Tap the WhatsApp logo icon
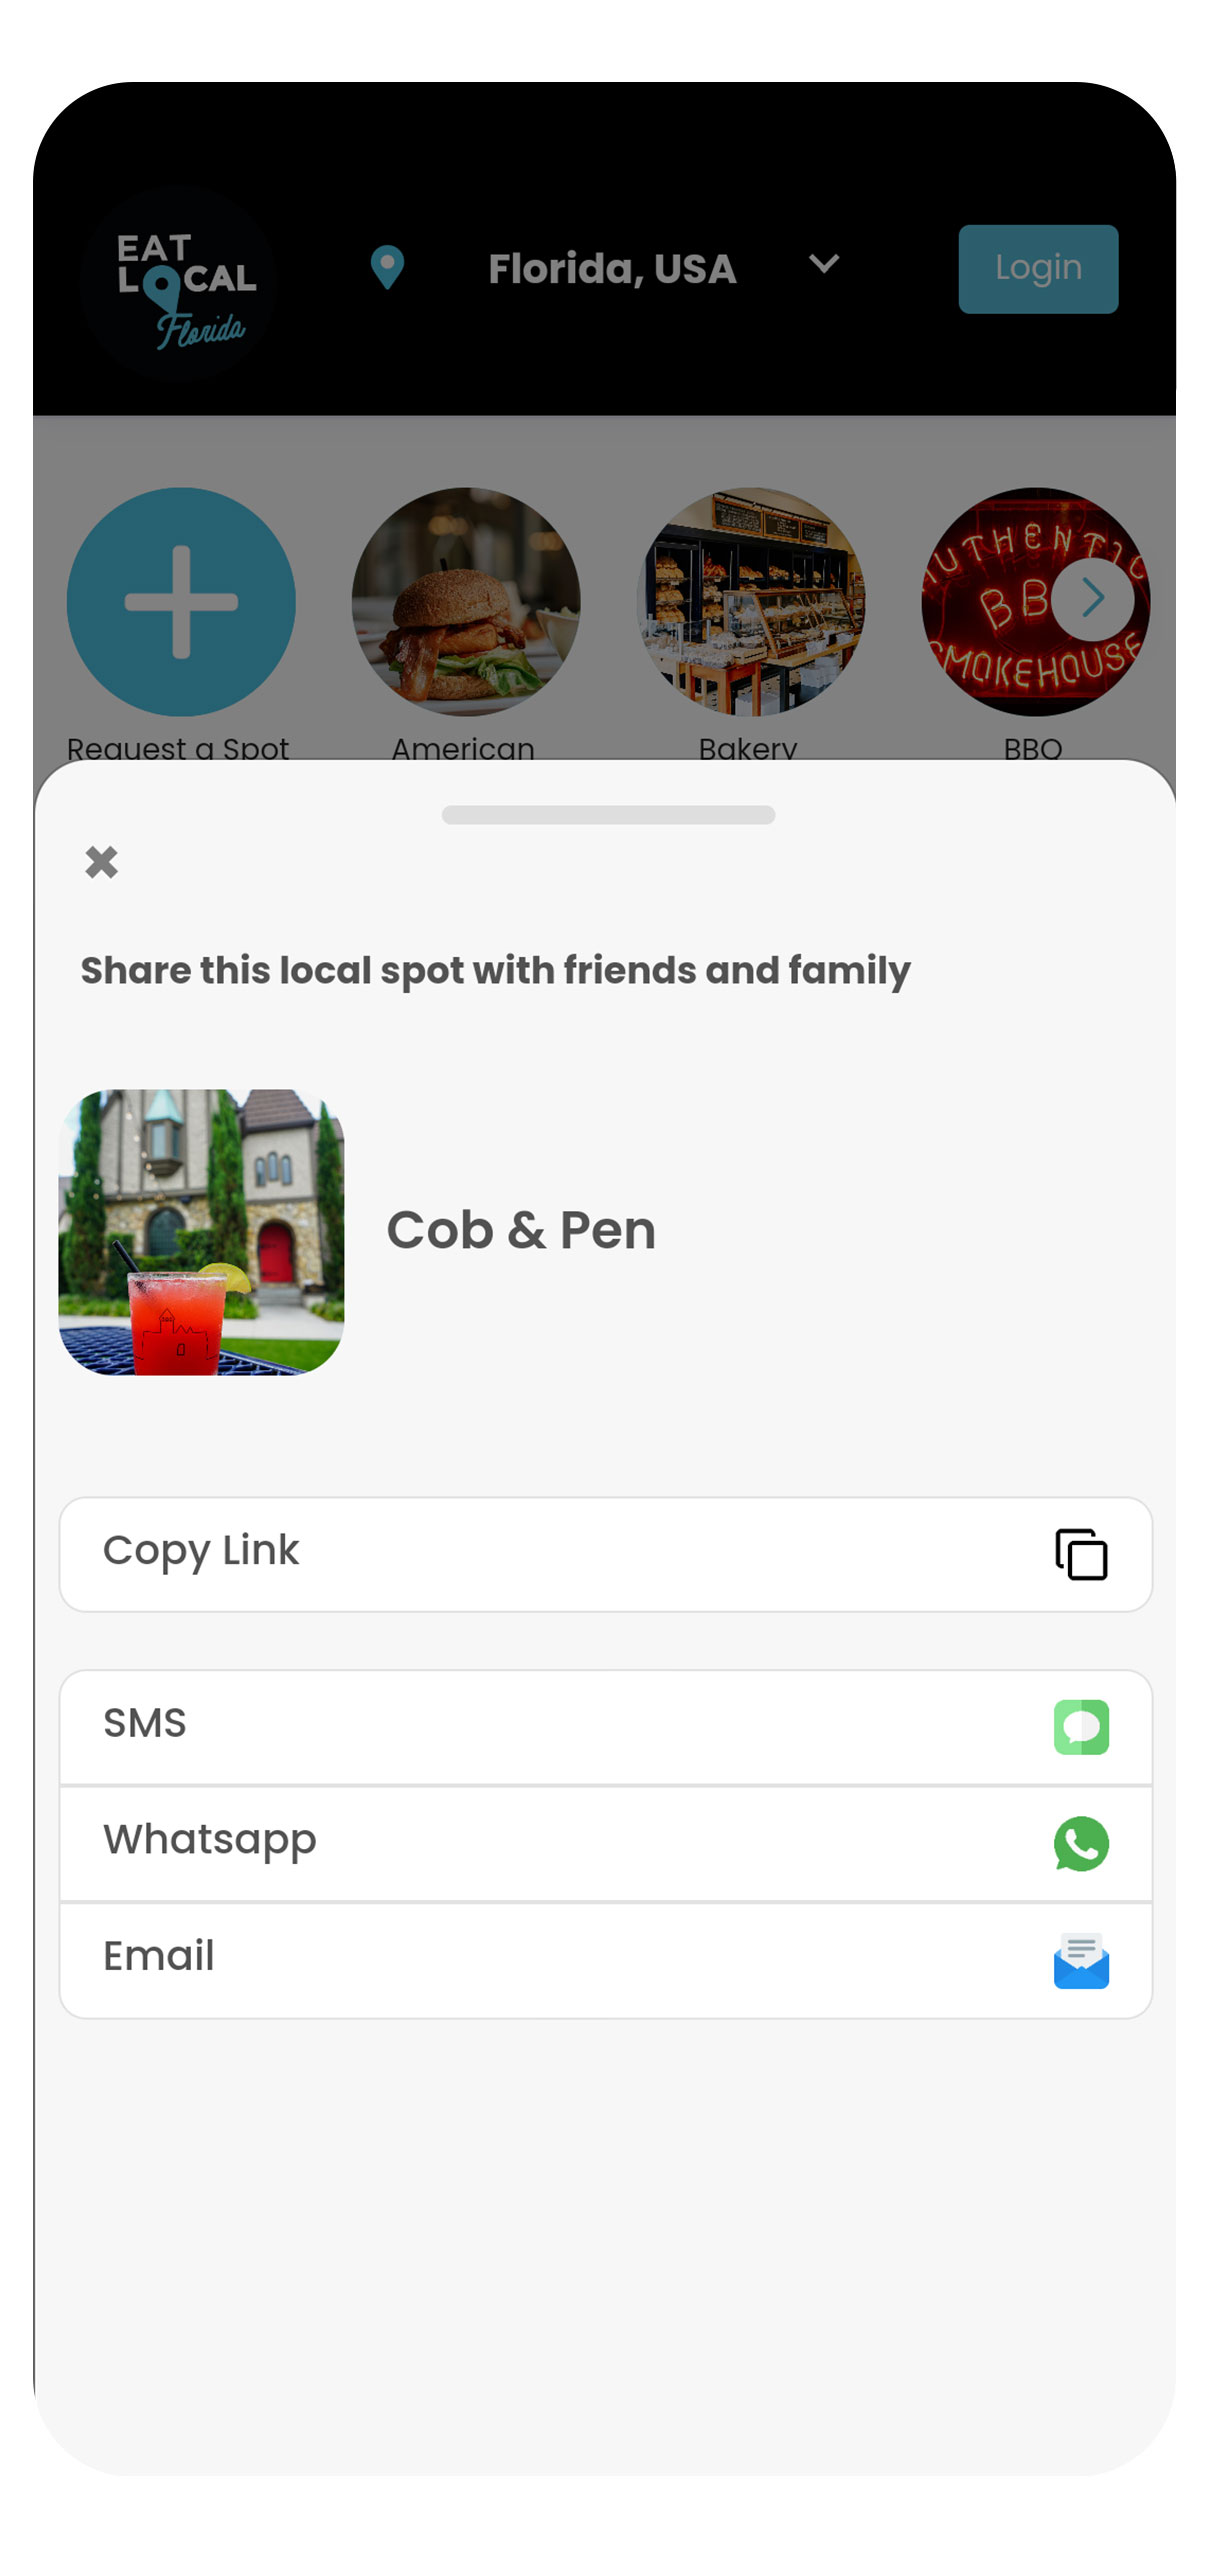Screen dimensions: 1210x2560 point(1080,1842)
